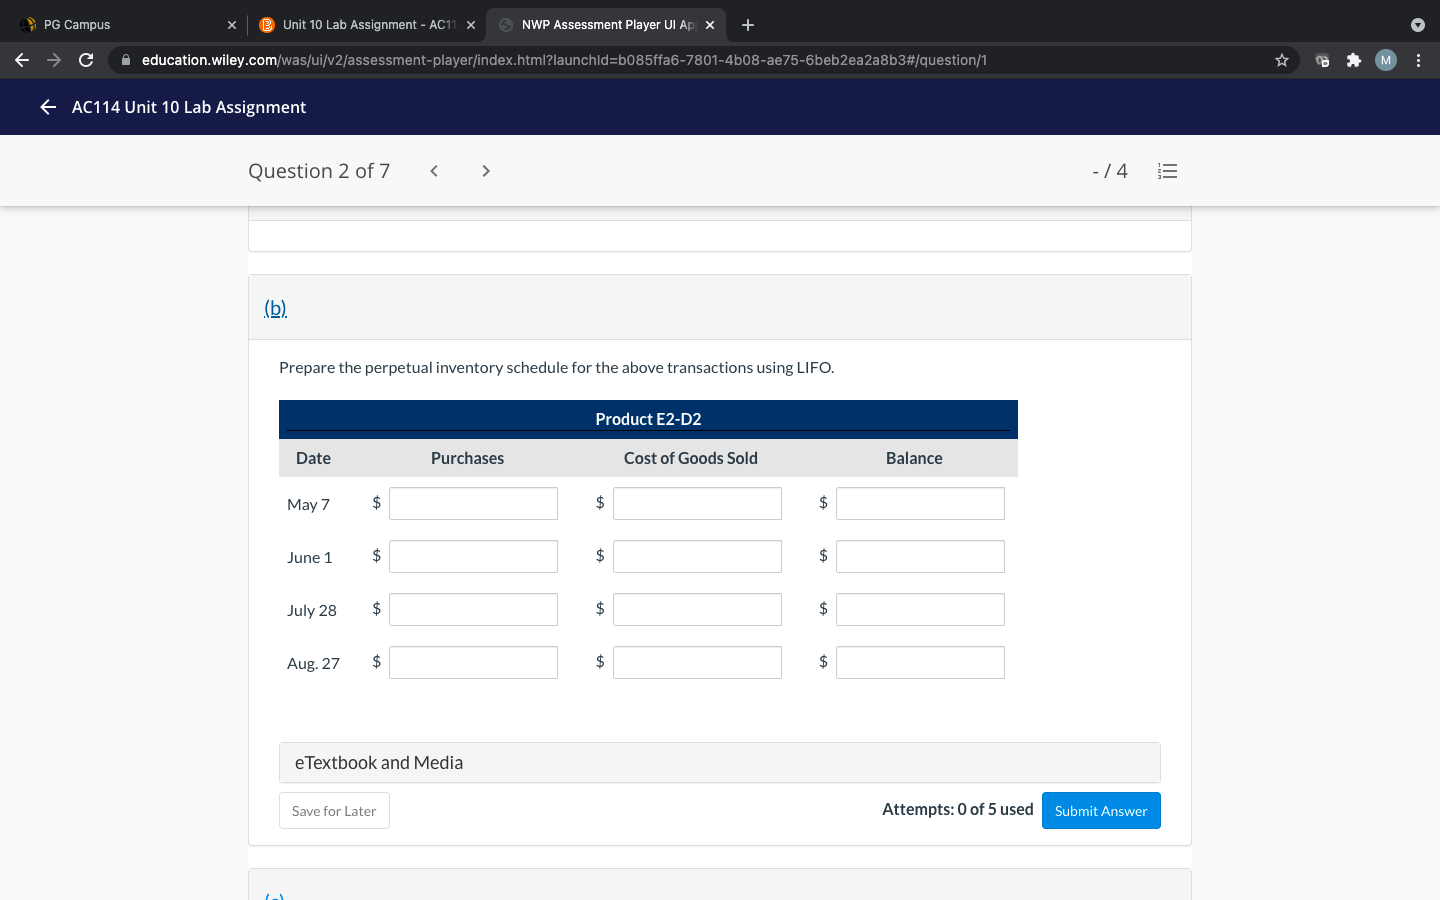Bookmark this page with the star
This screenshot has width=1440, height=900.
pyautogui.click(x=1282, y=60)
